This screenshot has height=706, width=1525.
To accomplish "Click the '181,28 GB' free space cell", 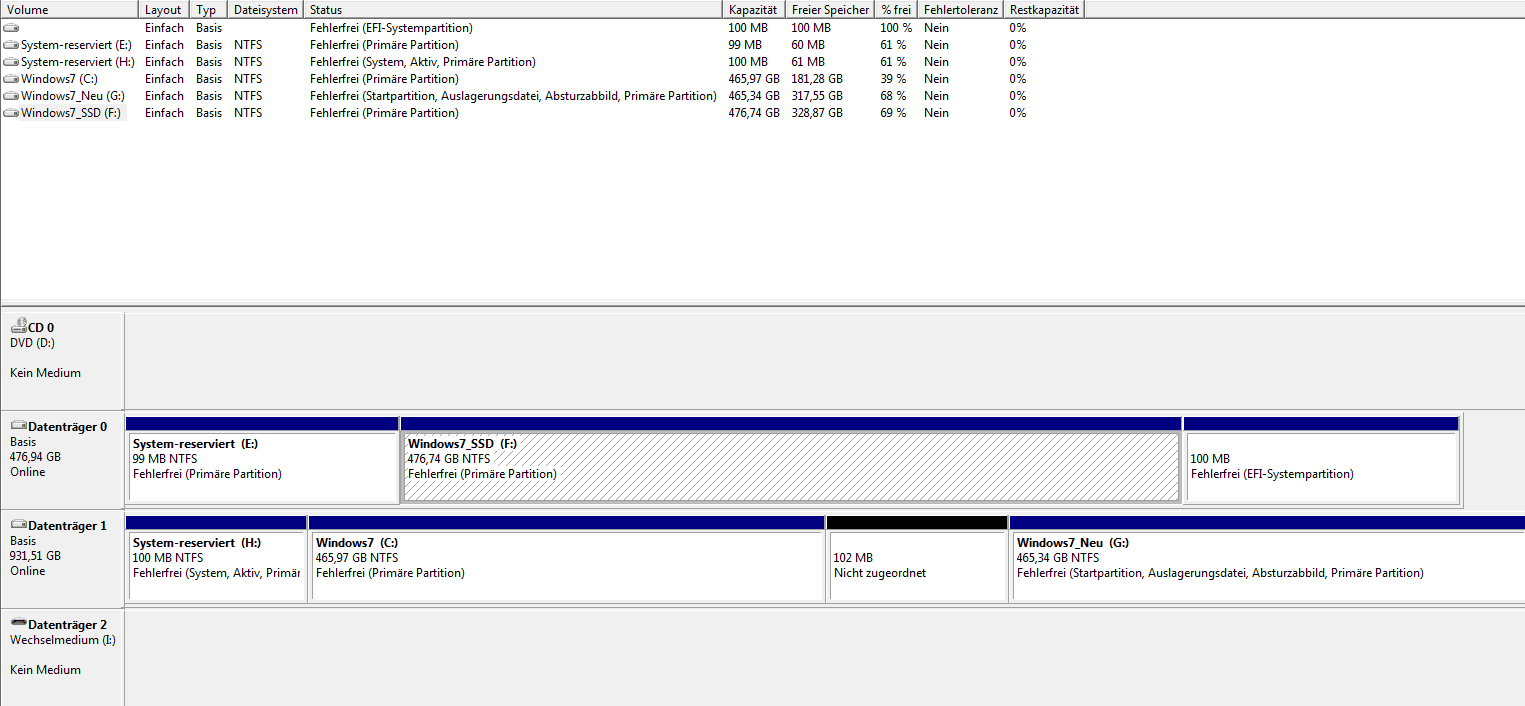I will pyautogui.click(x=817, y=79).
